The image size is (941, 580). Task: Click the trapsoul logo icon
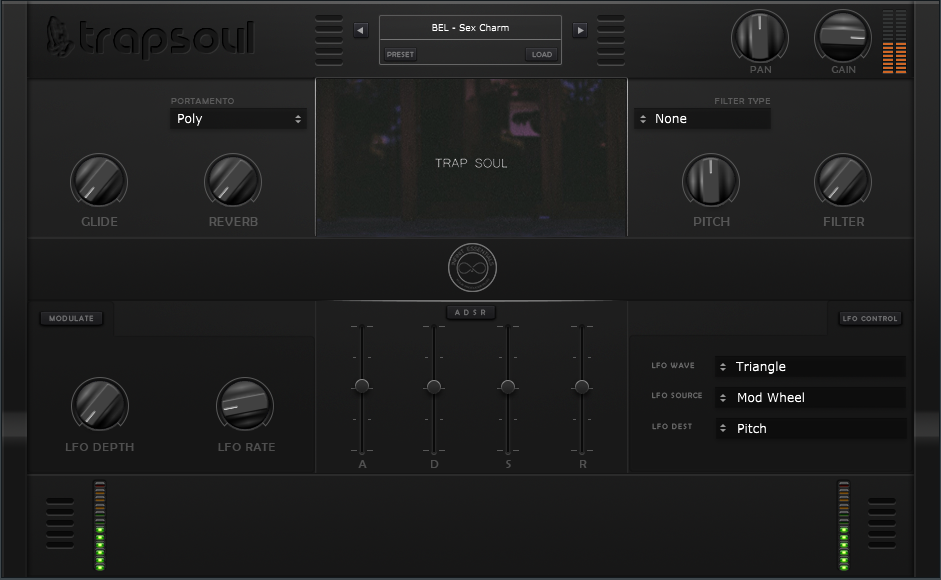point(60,35)
